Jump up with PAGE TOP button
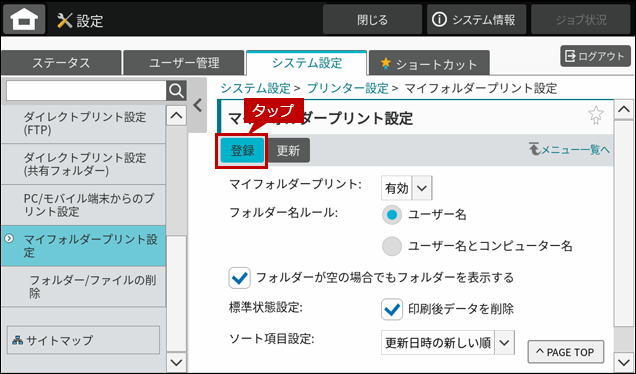The width and height of the screenshot is (636, 374). pyautogui.click(x=565, y=352)
